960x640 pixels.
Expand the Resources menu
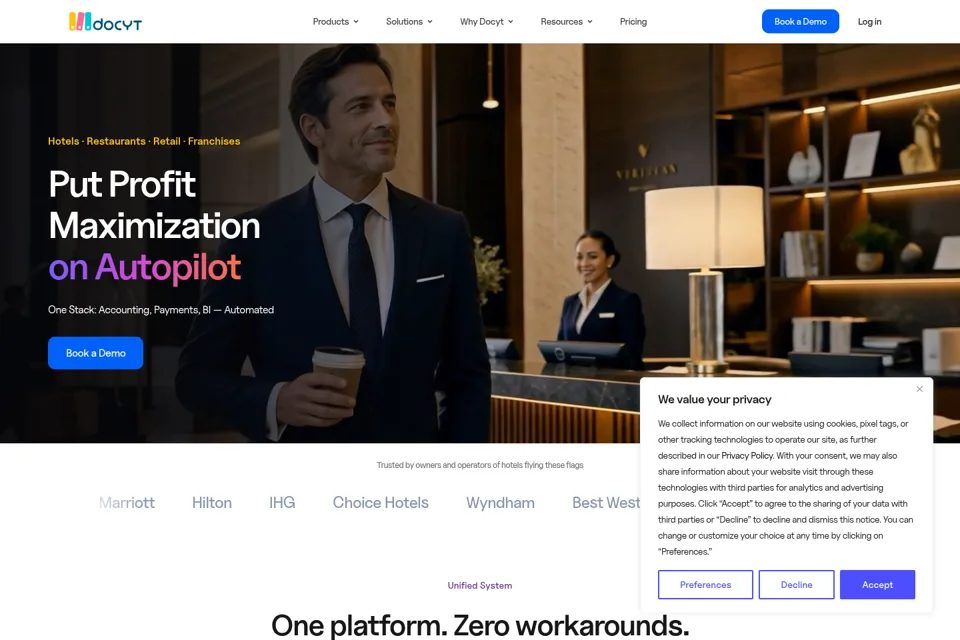click(x=566, y=21)
